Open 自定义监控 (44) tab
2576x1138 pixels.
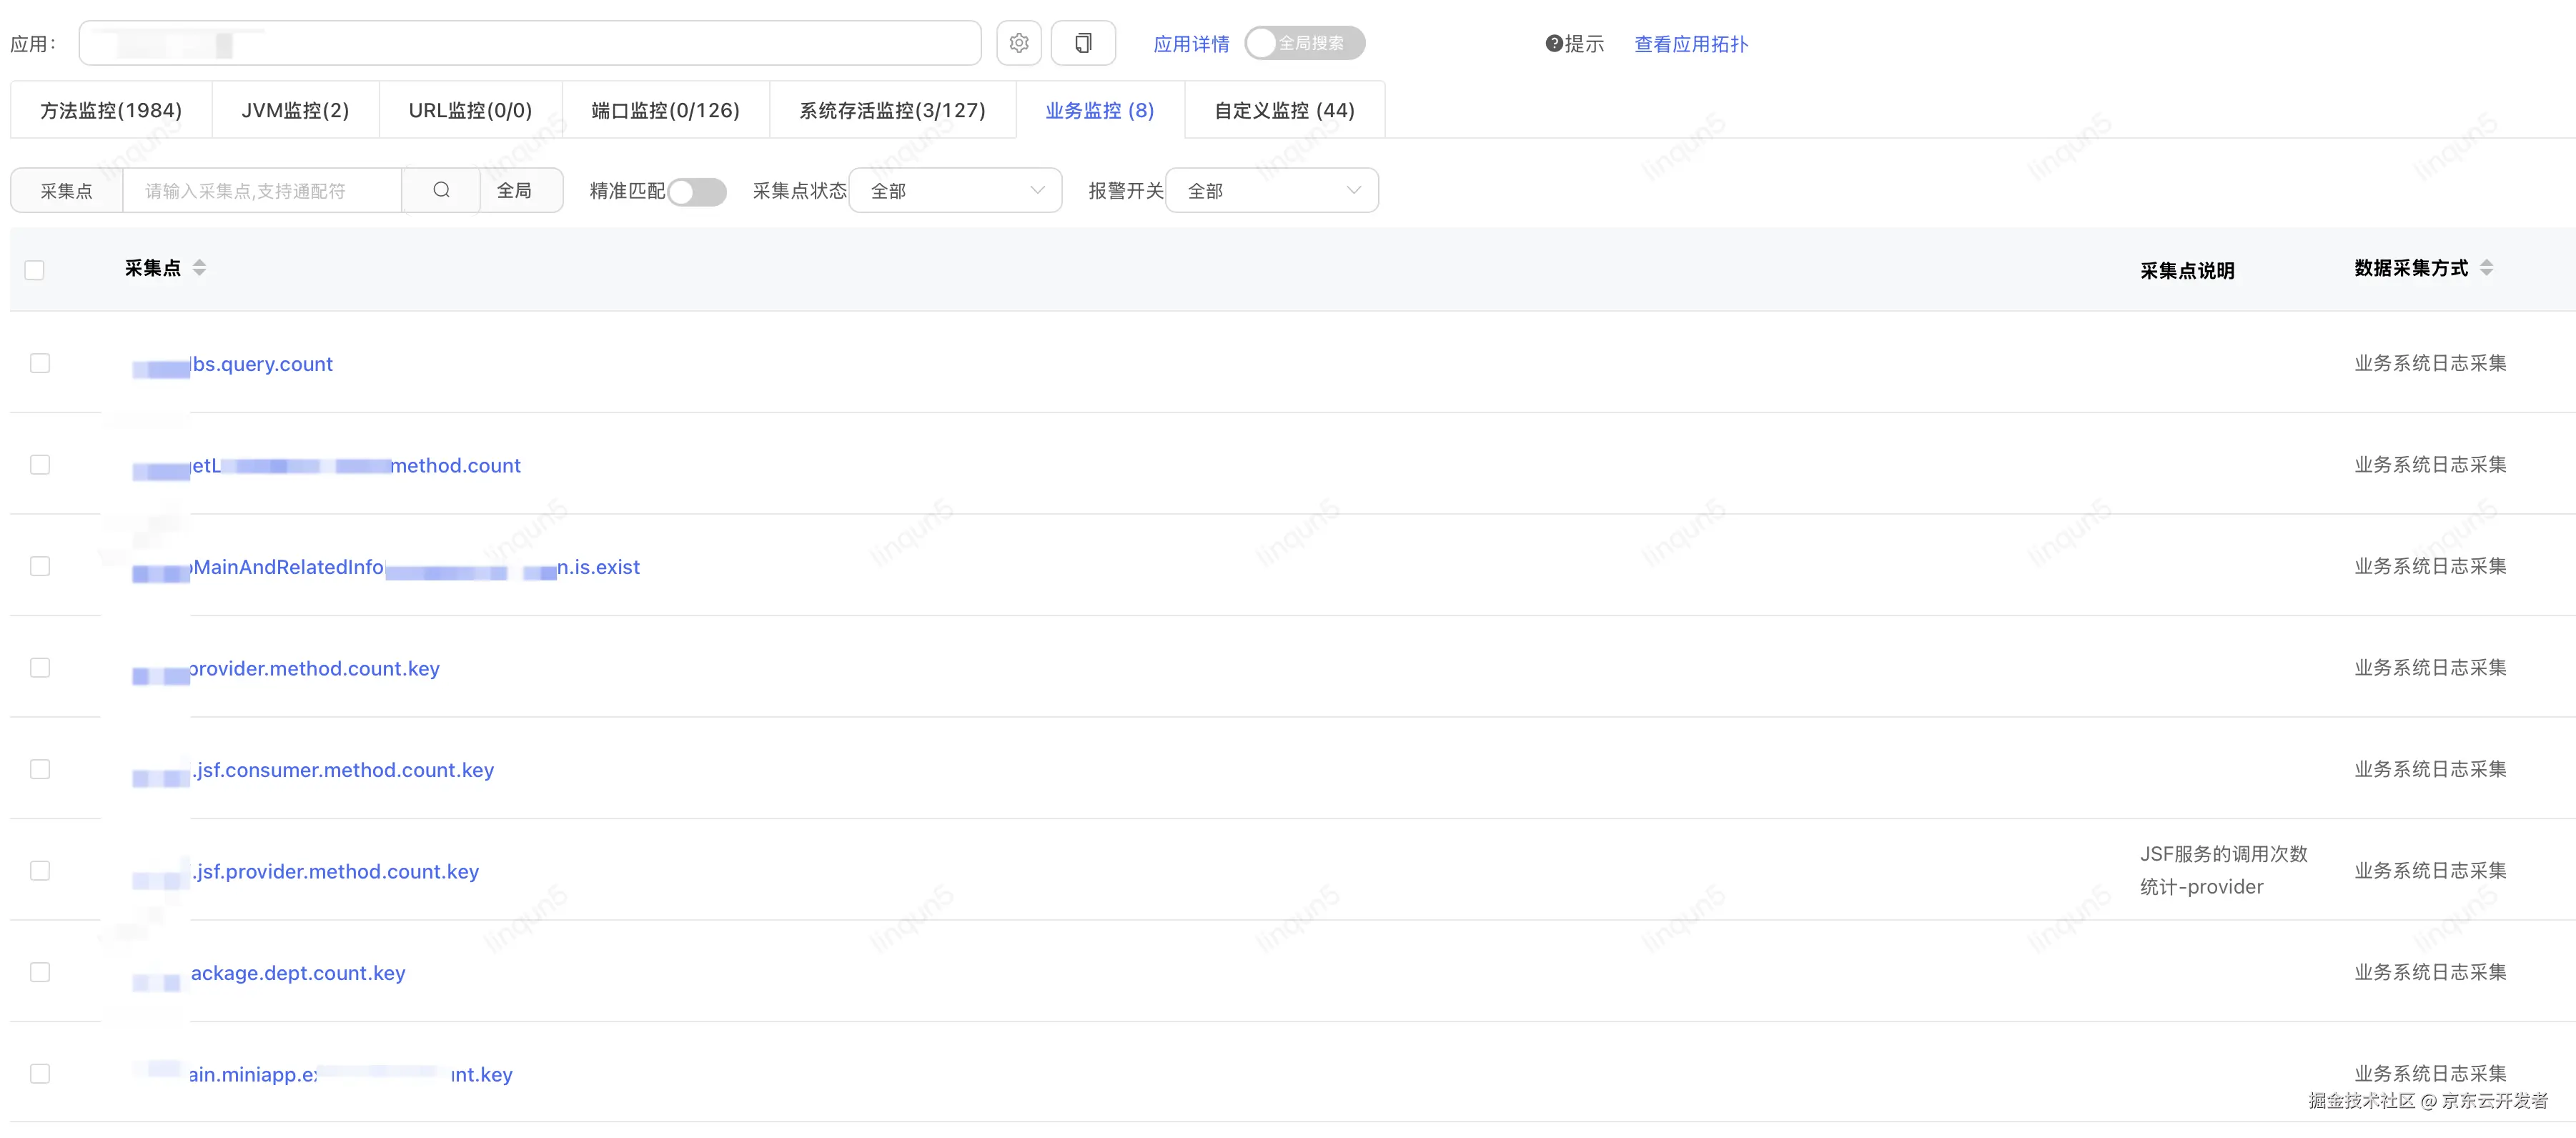1284,110
